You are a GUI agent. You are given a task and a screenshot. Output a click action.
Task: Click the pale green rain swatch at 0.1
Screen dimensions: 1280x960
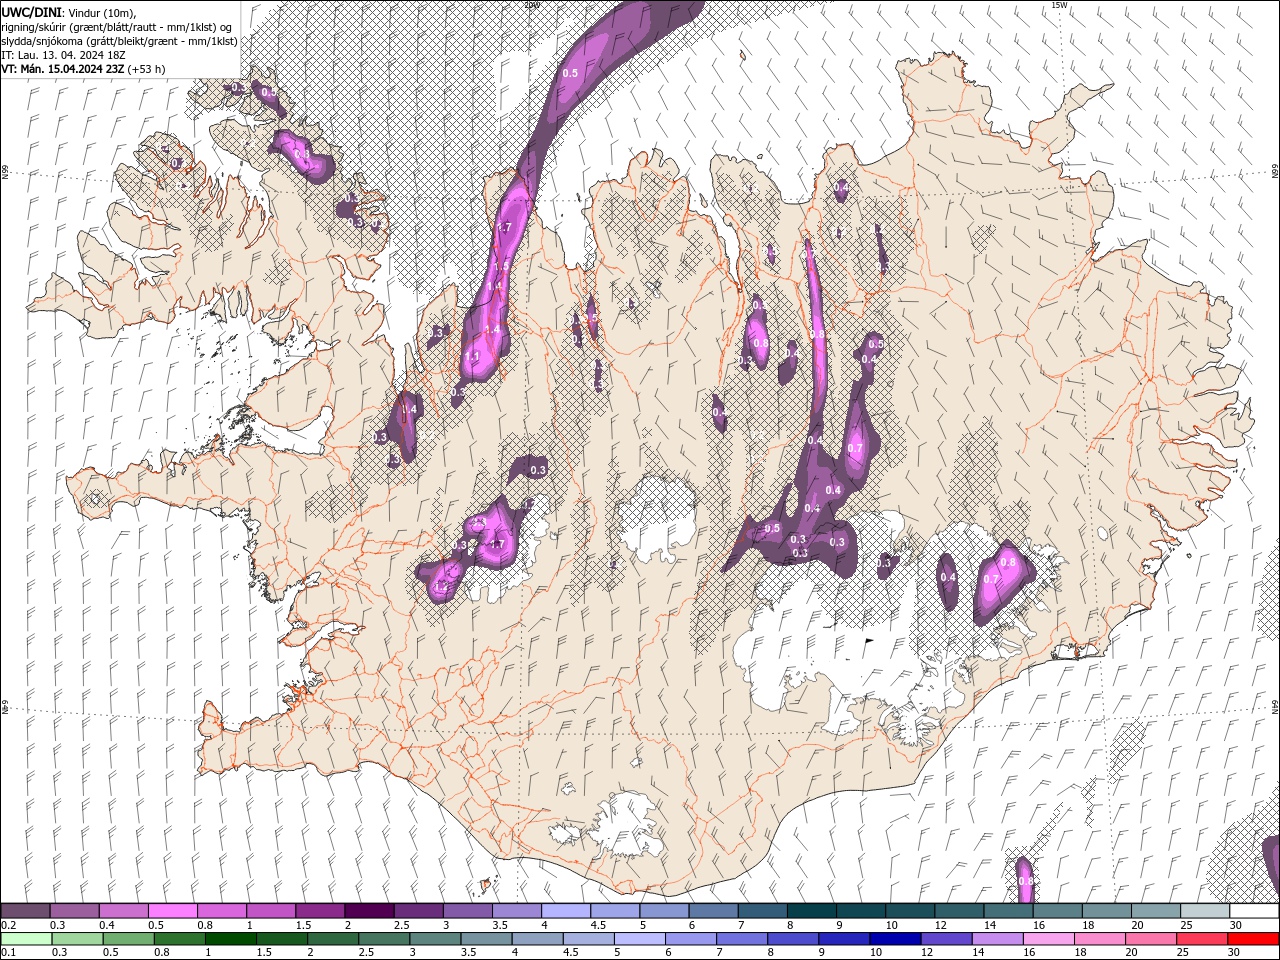pyautogui.click(x=26, y=939)
